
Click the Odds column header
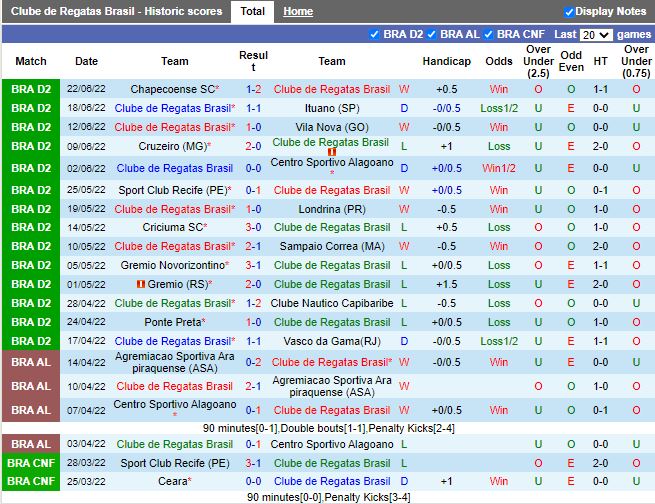499,61
